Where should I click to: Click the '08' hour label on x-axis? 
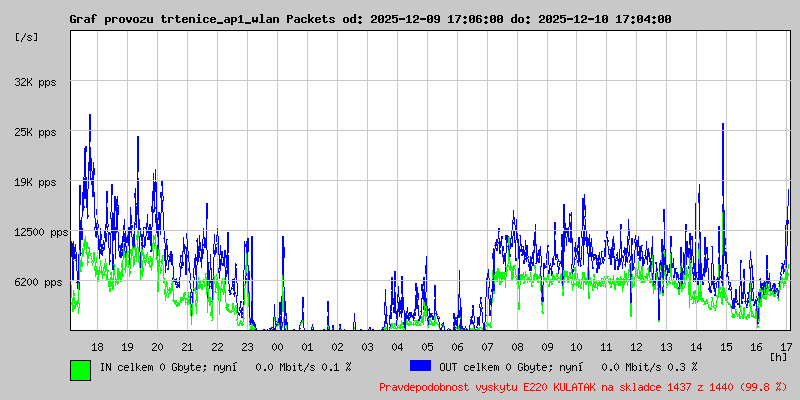pyautogui.click(x=517, y=347)
